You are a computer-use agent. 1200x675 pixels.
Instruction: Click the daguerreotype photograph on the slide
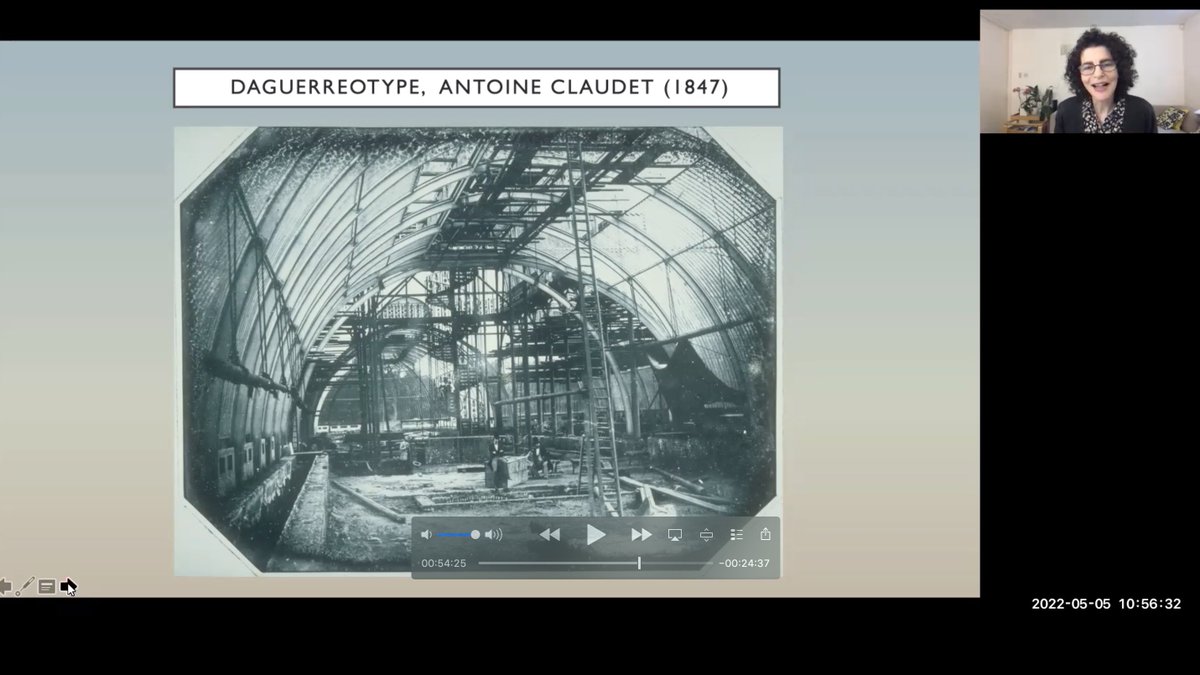pyautogui.click(x=478, y=351)
